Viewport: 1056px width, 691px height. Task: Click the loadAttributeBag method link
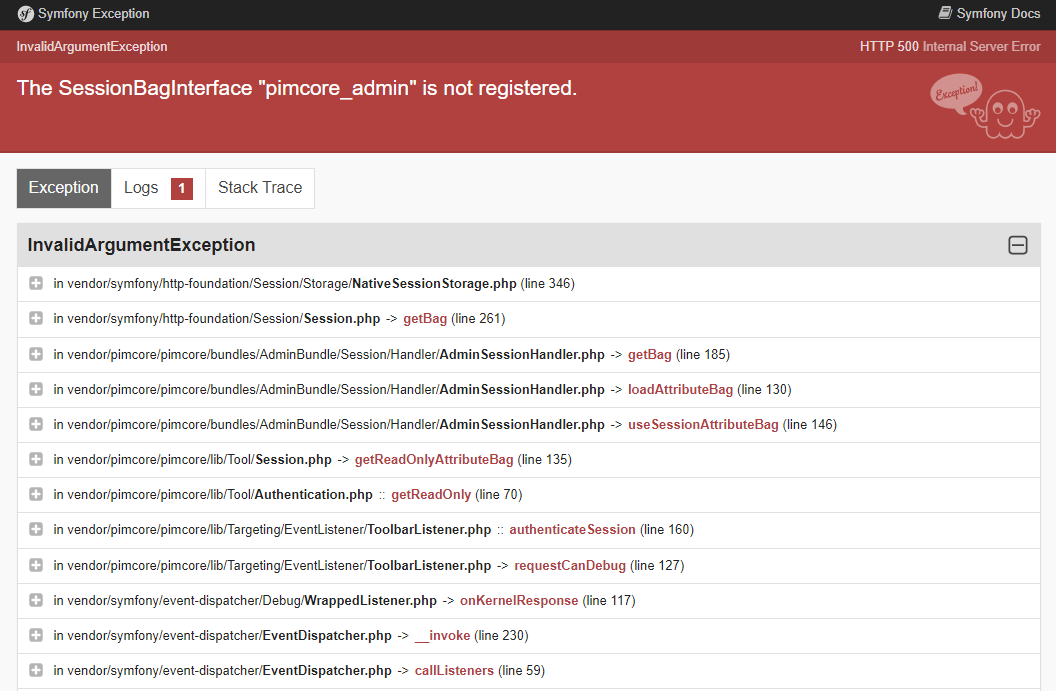click(x=680, y=389)
